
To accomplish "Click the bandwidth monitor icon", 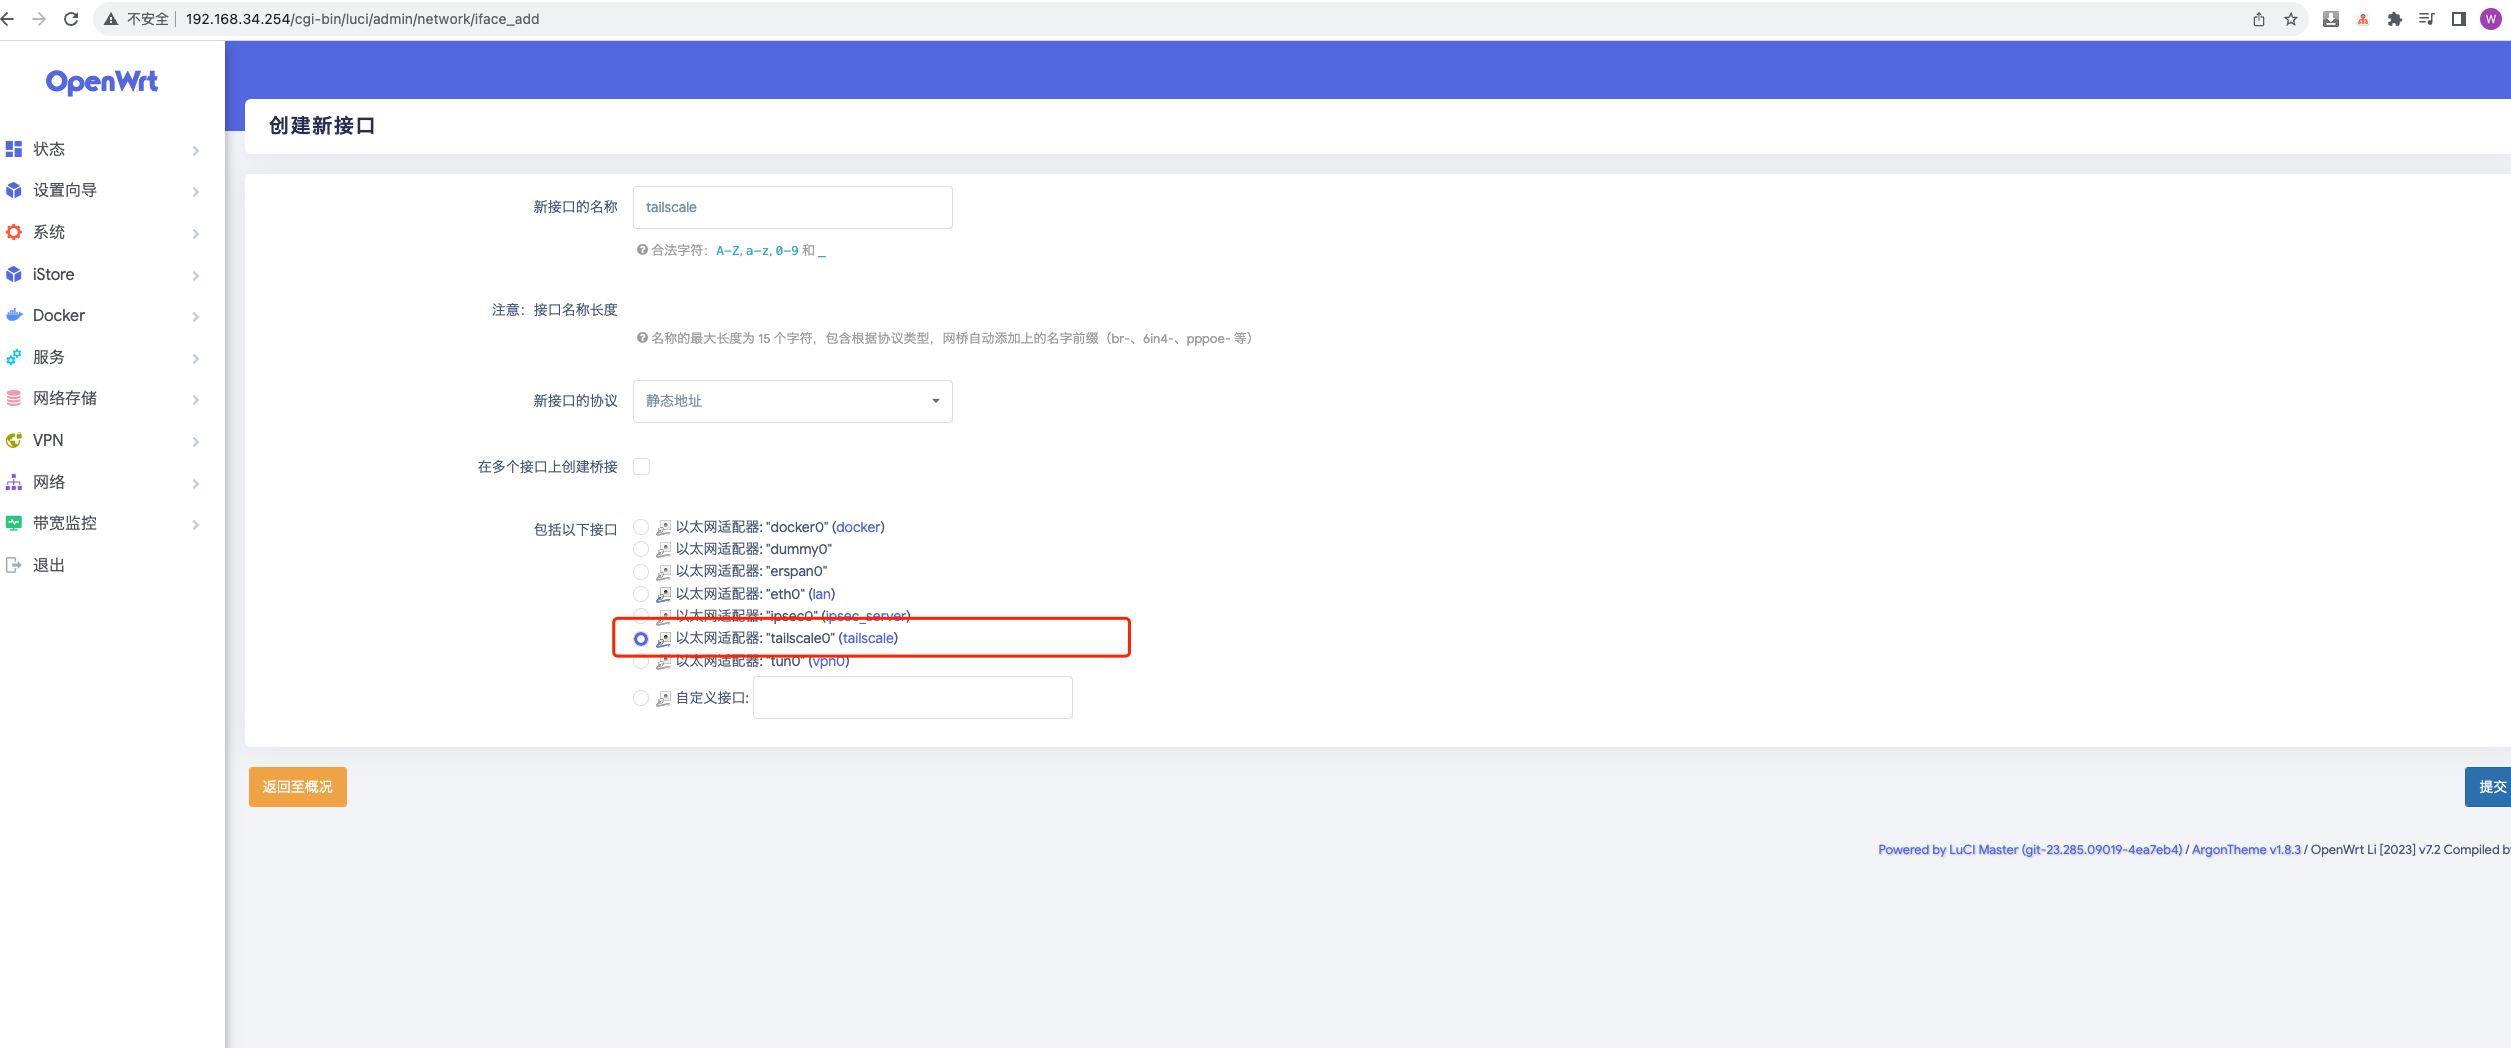I will (x=14, y=523).
